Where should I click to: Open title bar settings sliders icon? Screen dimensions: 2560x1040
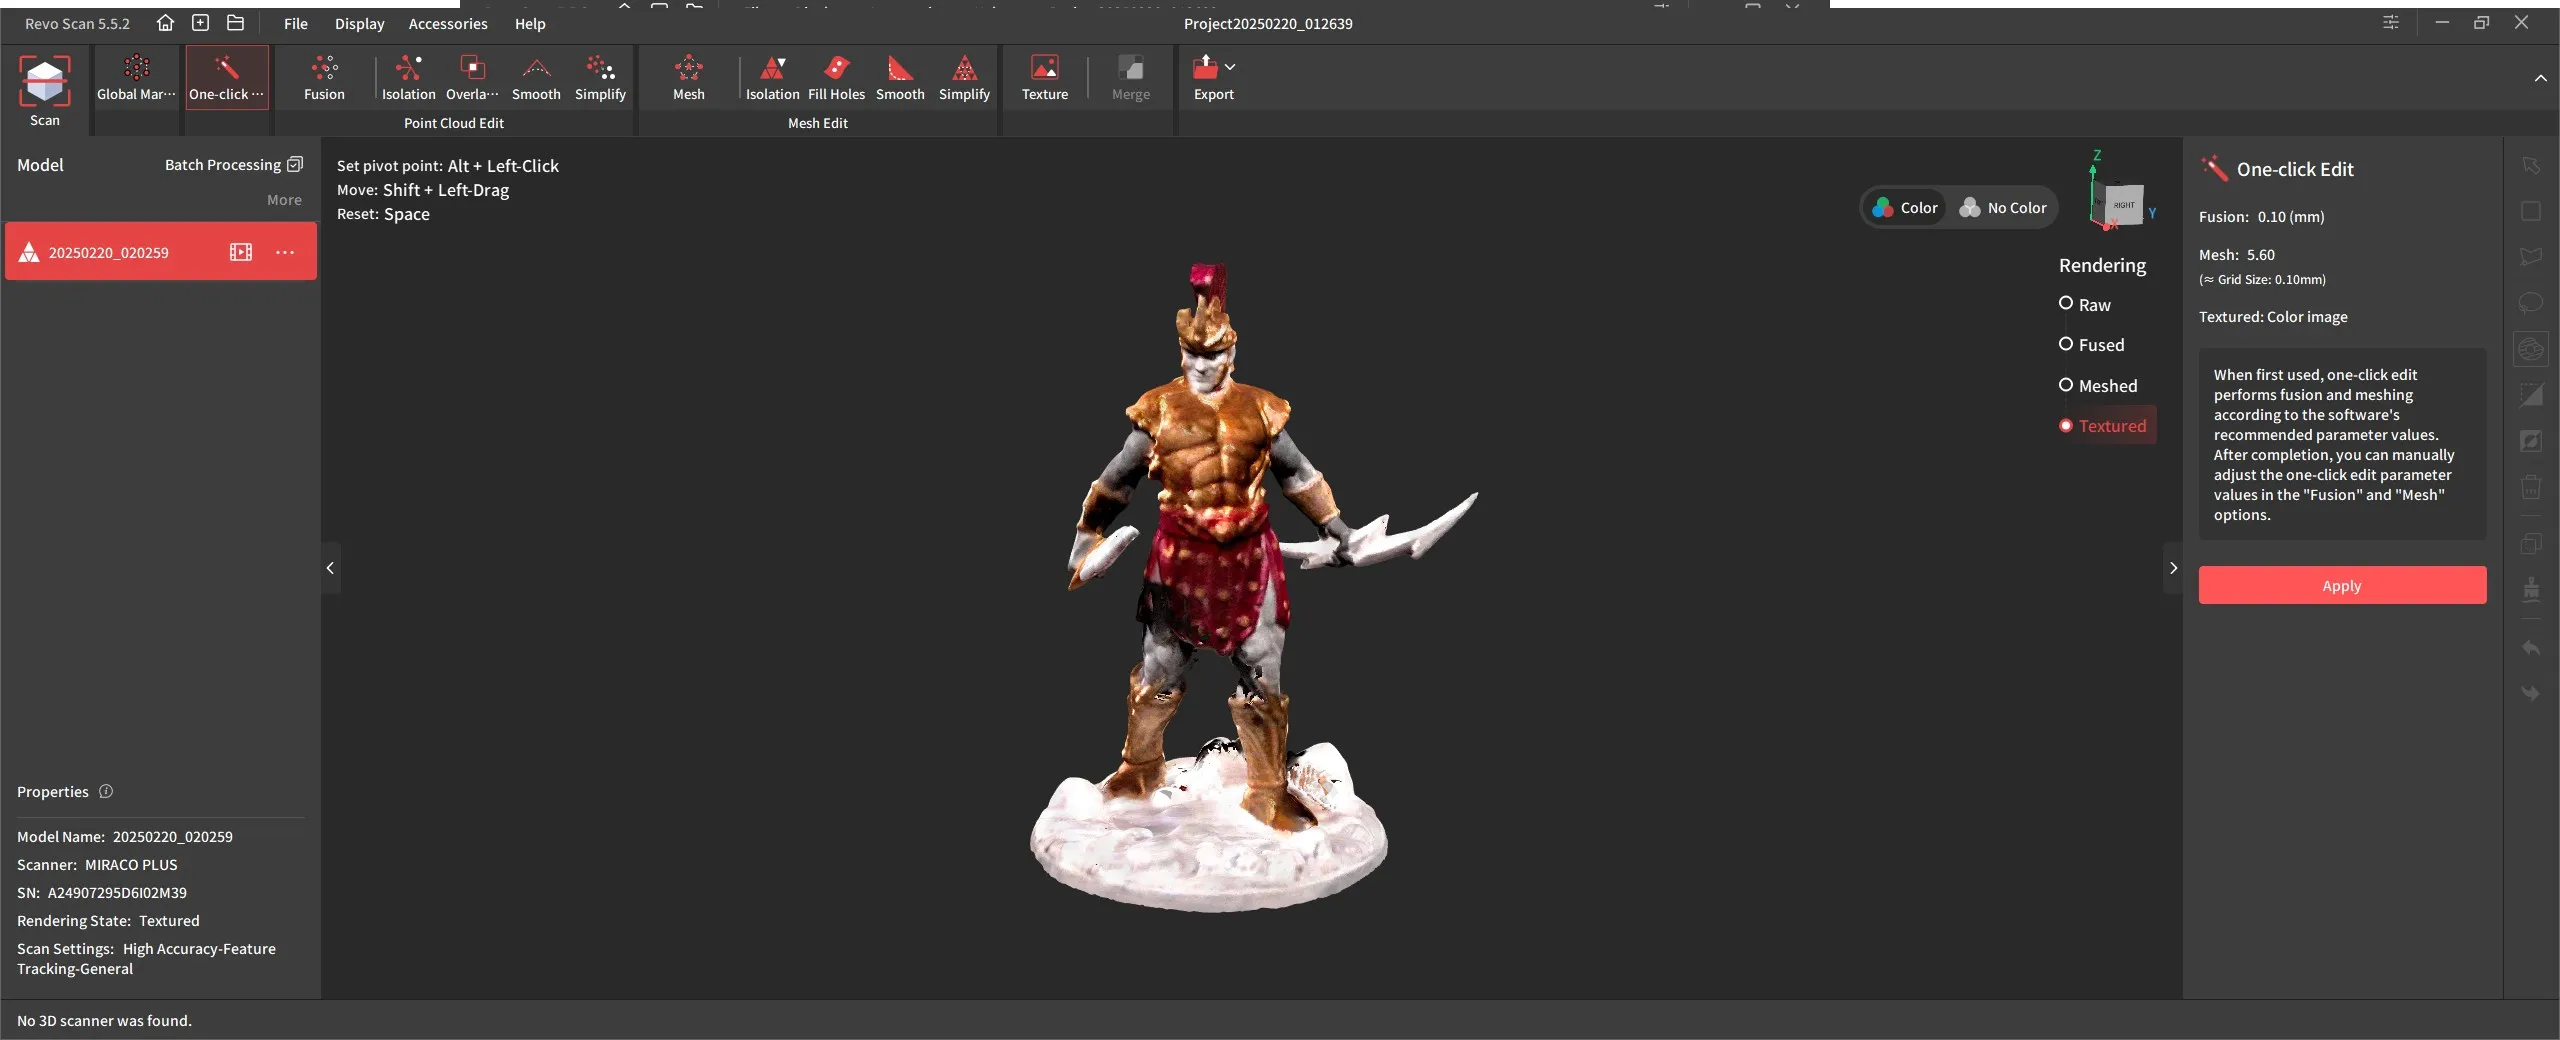[2391, 22]
